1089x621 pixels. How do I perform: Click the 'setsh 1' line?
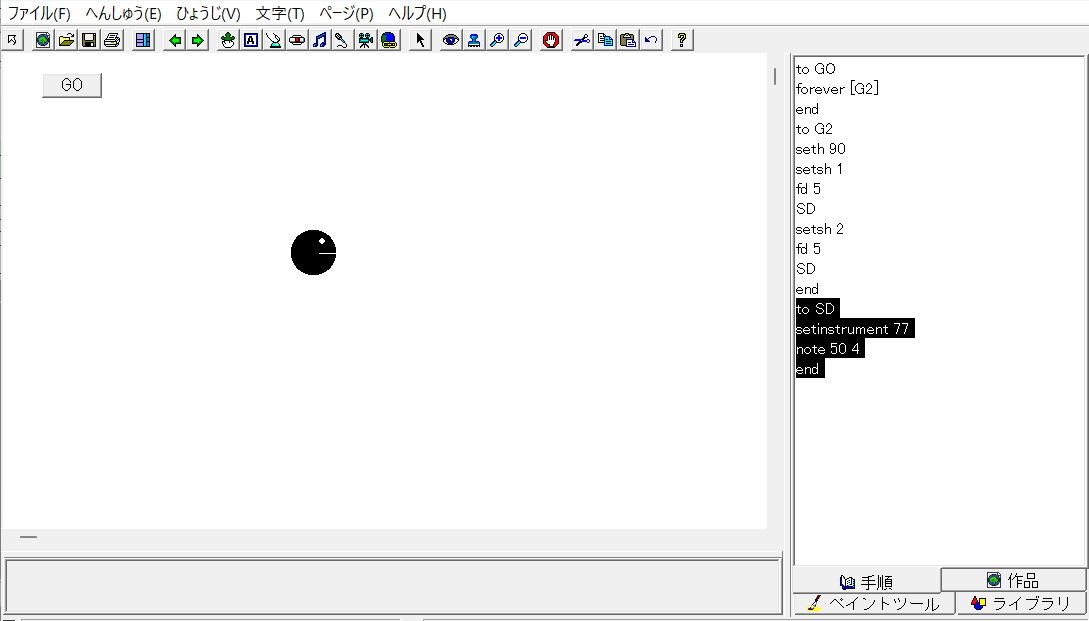819,169
